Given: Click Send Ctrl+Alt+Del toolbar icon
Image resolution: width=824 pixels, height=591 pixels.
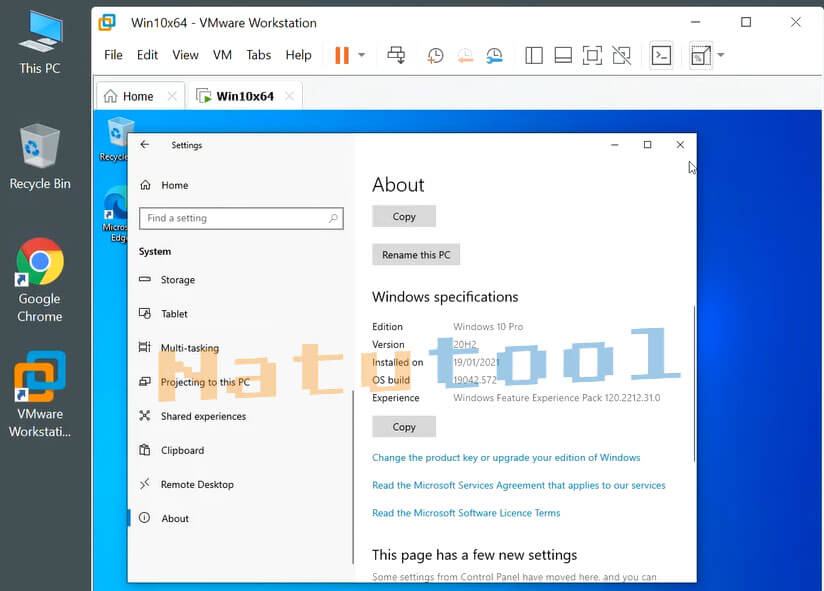Looking at the screenshot, I should (396, 56).
